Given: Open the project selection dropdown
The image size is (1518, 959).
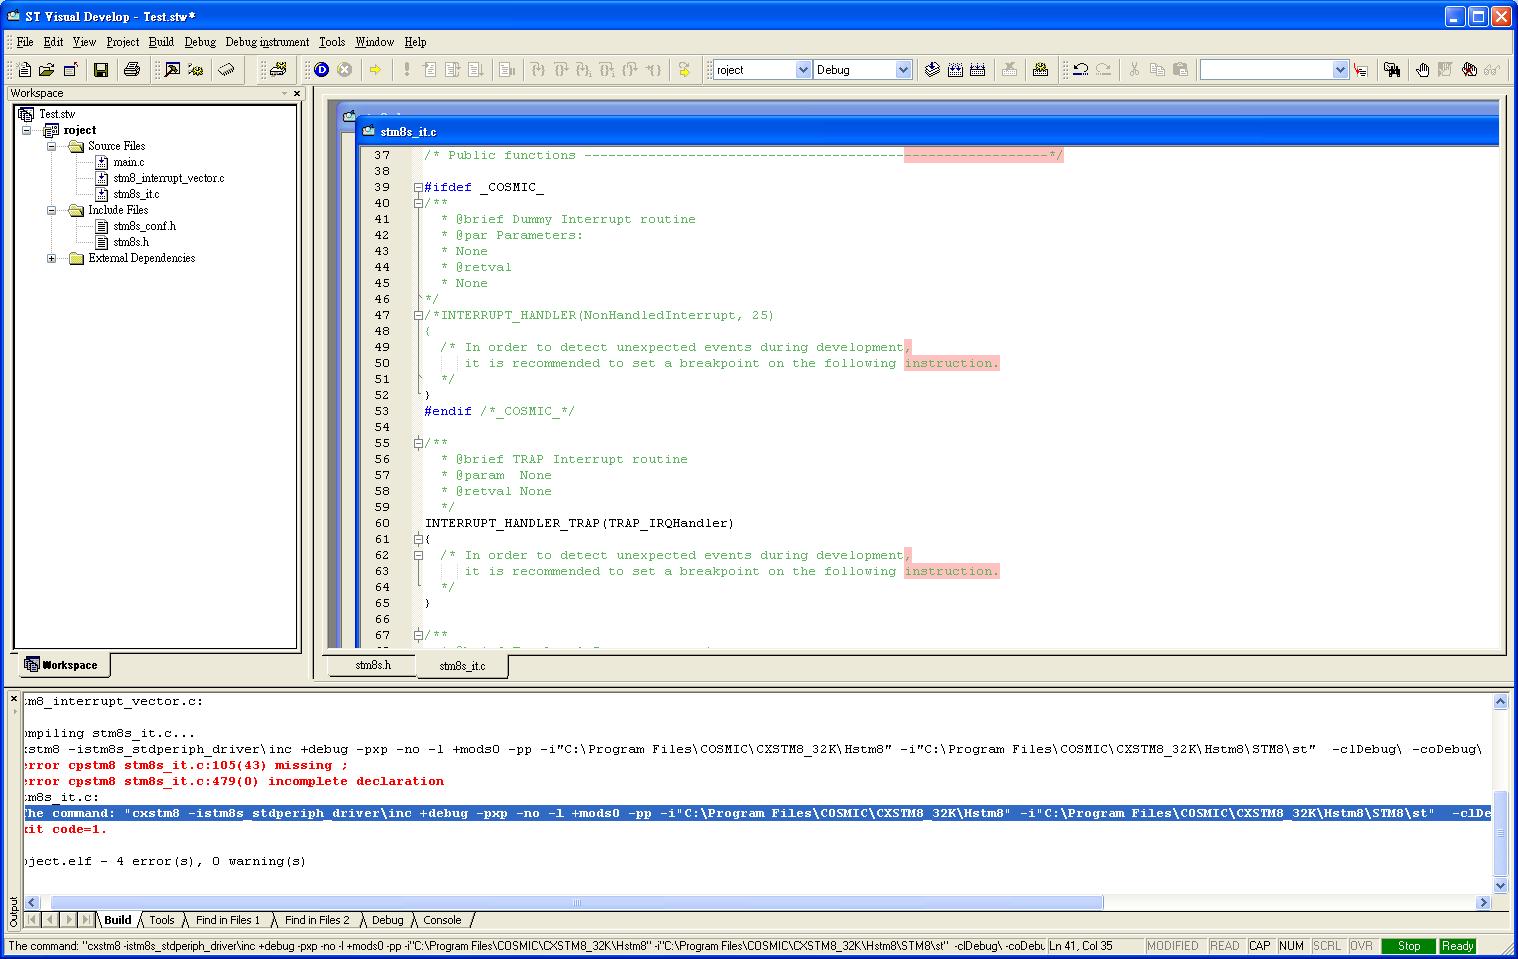Looking at the screenshot, I should point(803,69).
